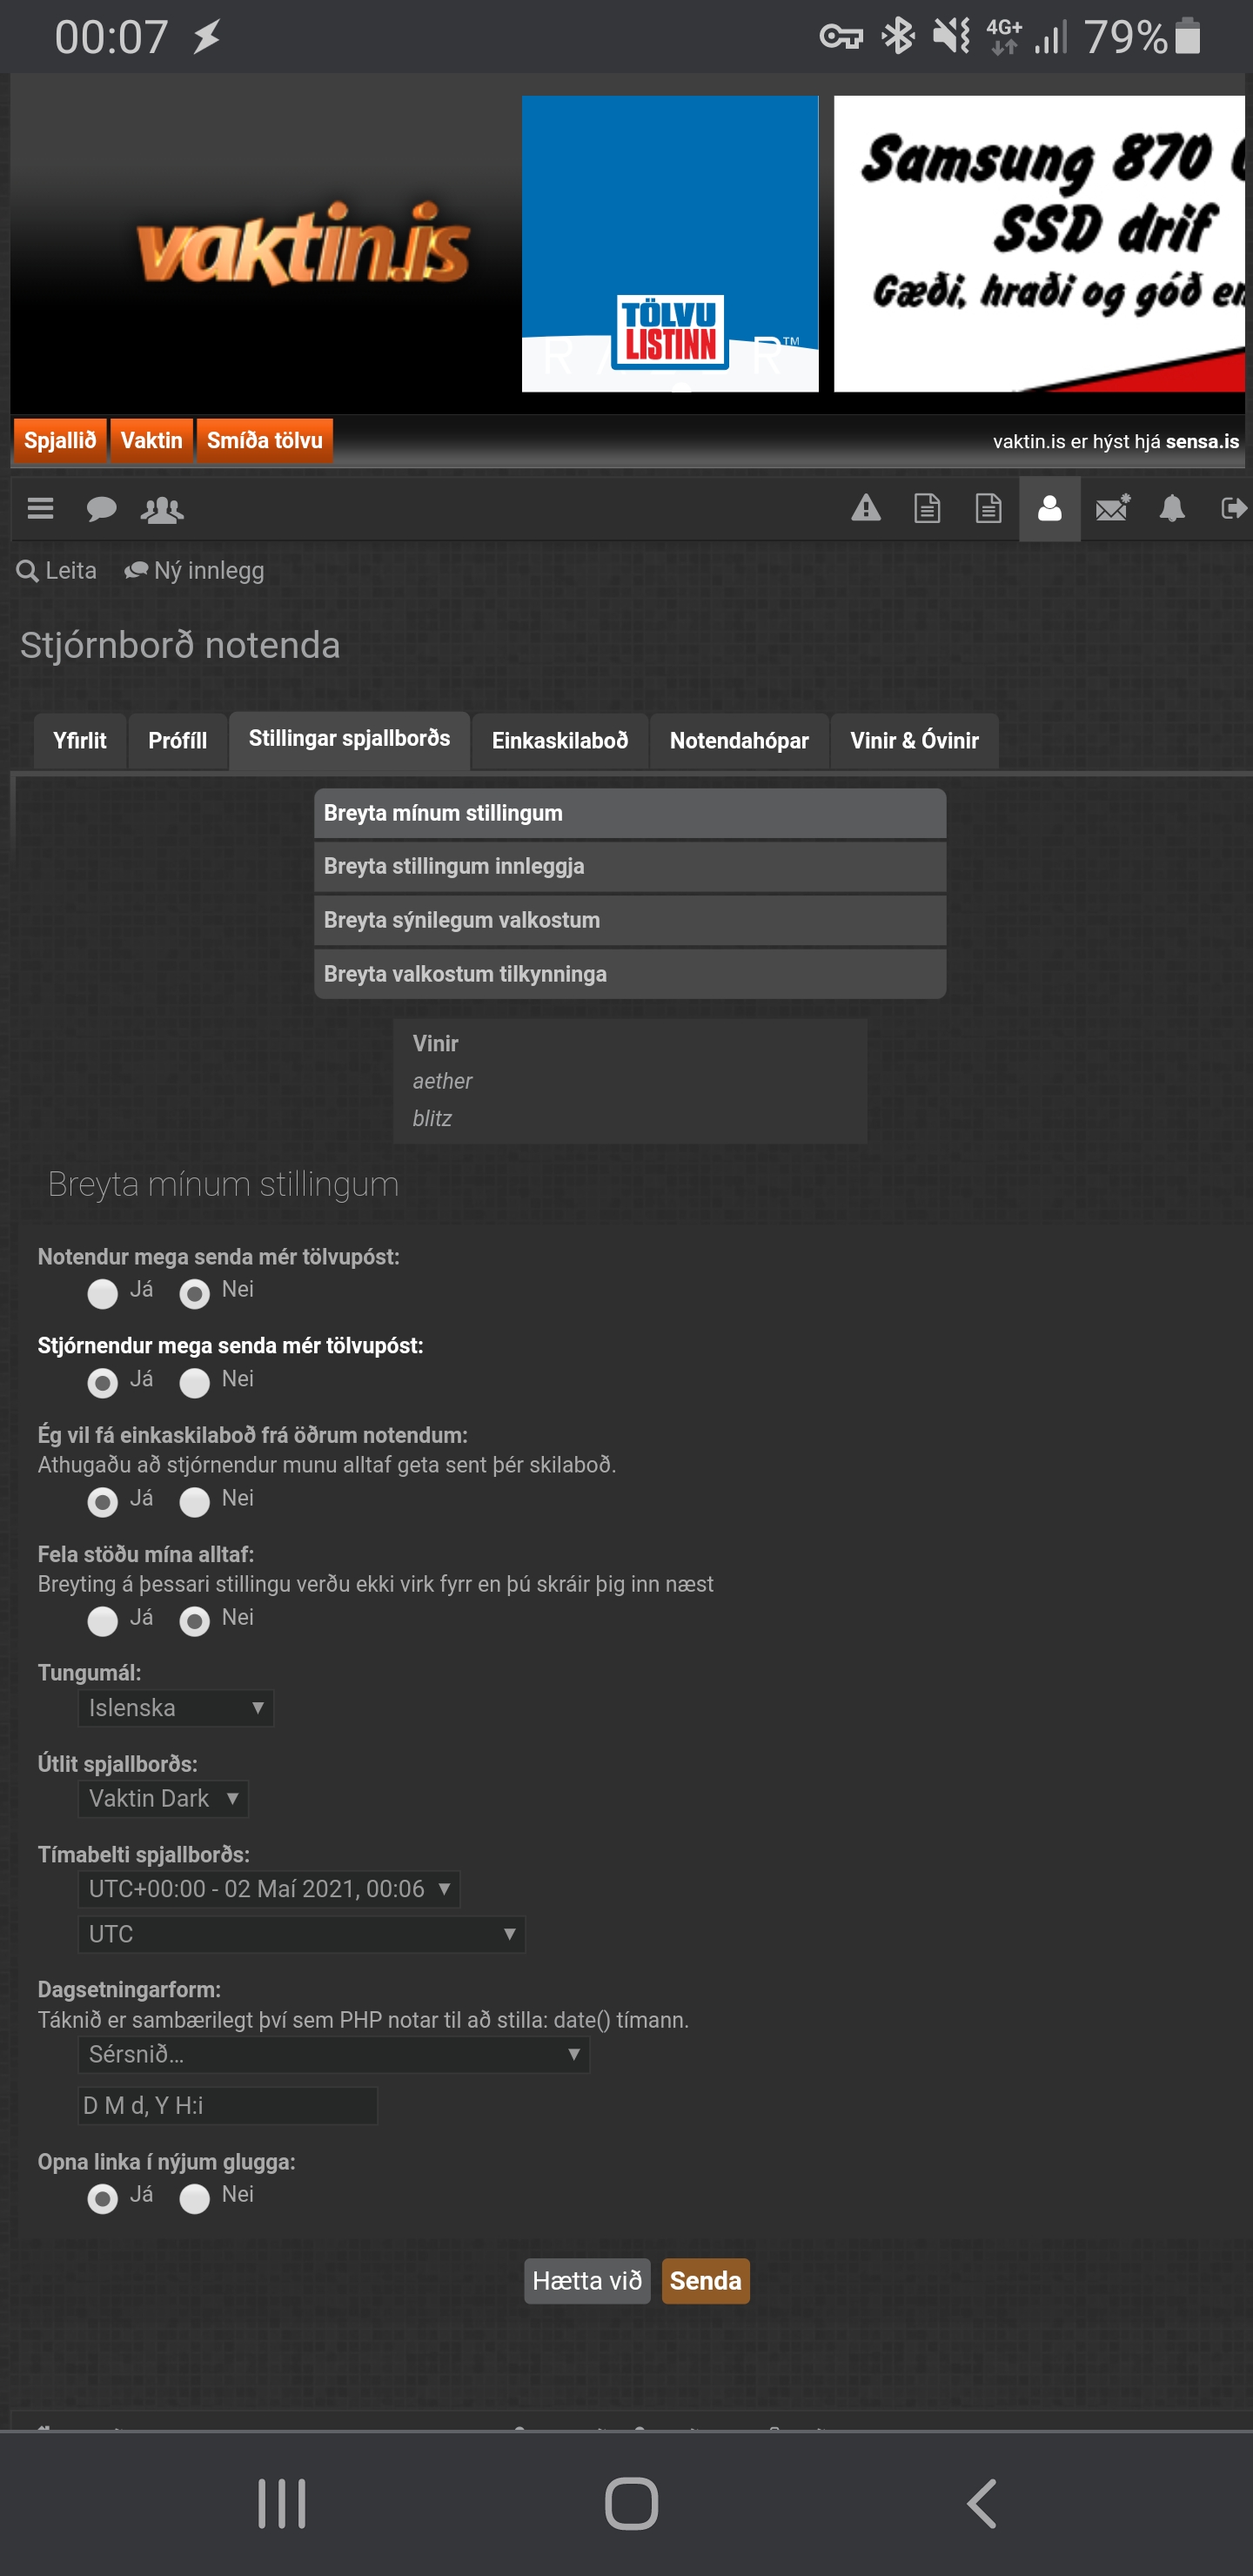Select Já for Notendur mega senda tölvupóst
This screenshot has height=2576, width=1253.
point(103,1294)
